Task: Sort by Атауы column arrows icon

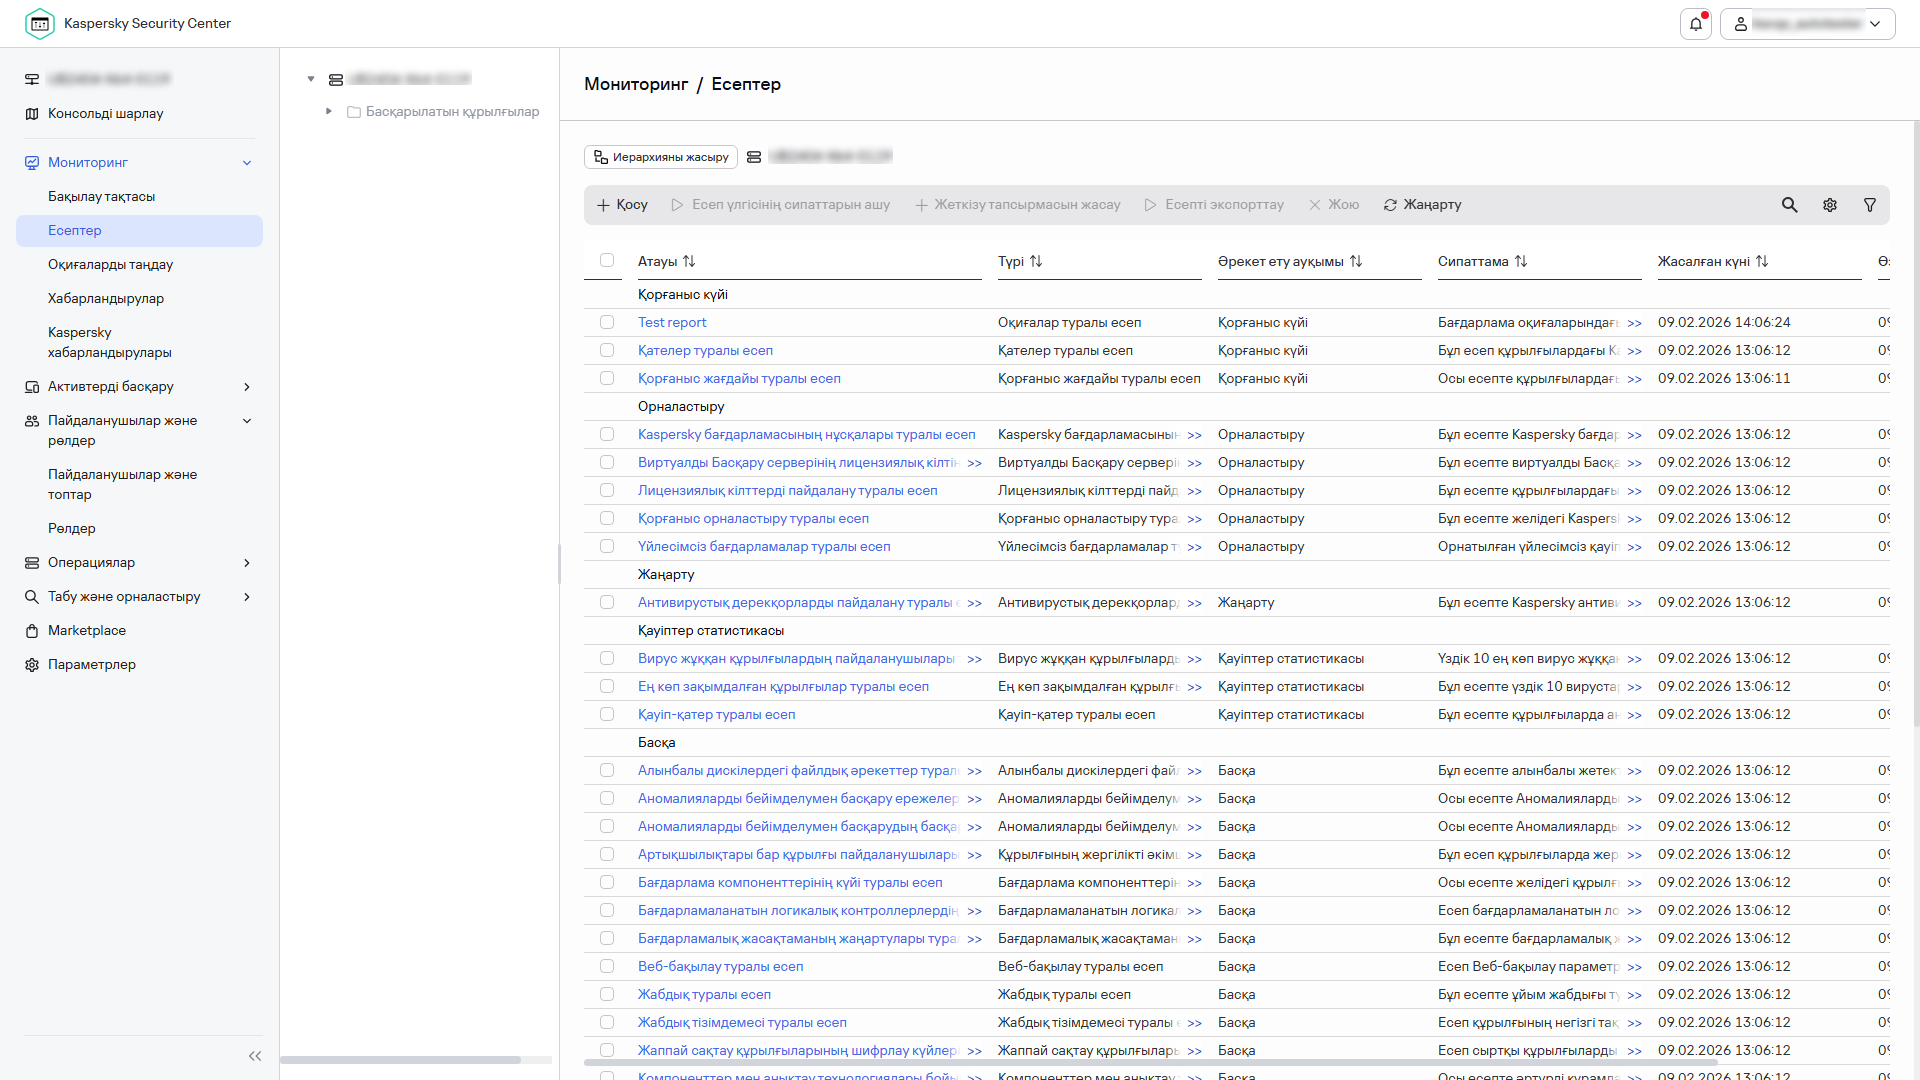Action: [x=689, y=261]
